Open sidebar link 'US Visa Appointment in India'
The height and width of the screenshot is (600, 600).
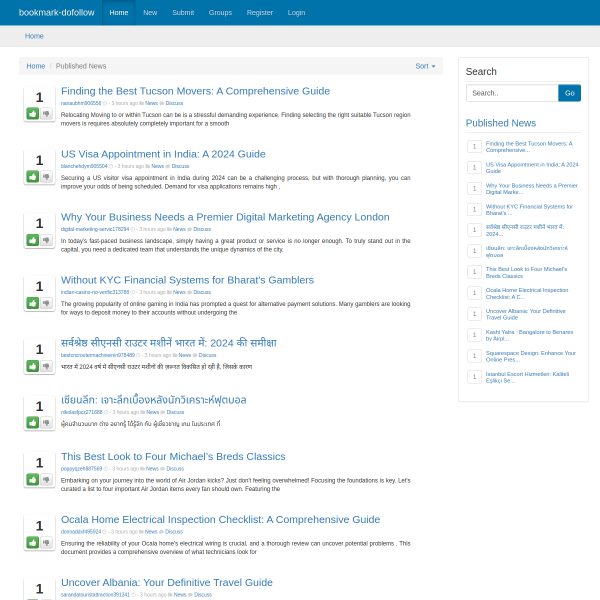[532, 168]
